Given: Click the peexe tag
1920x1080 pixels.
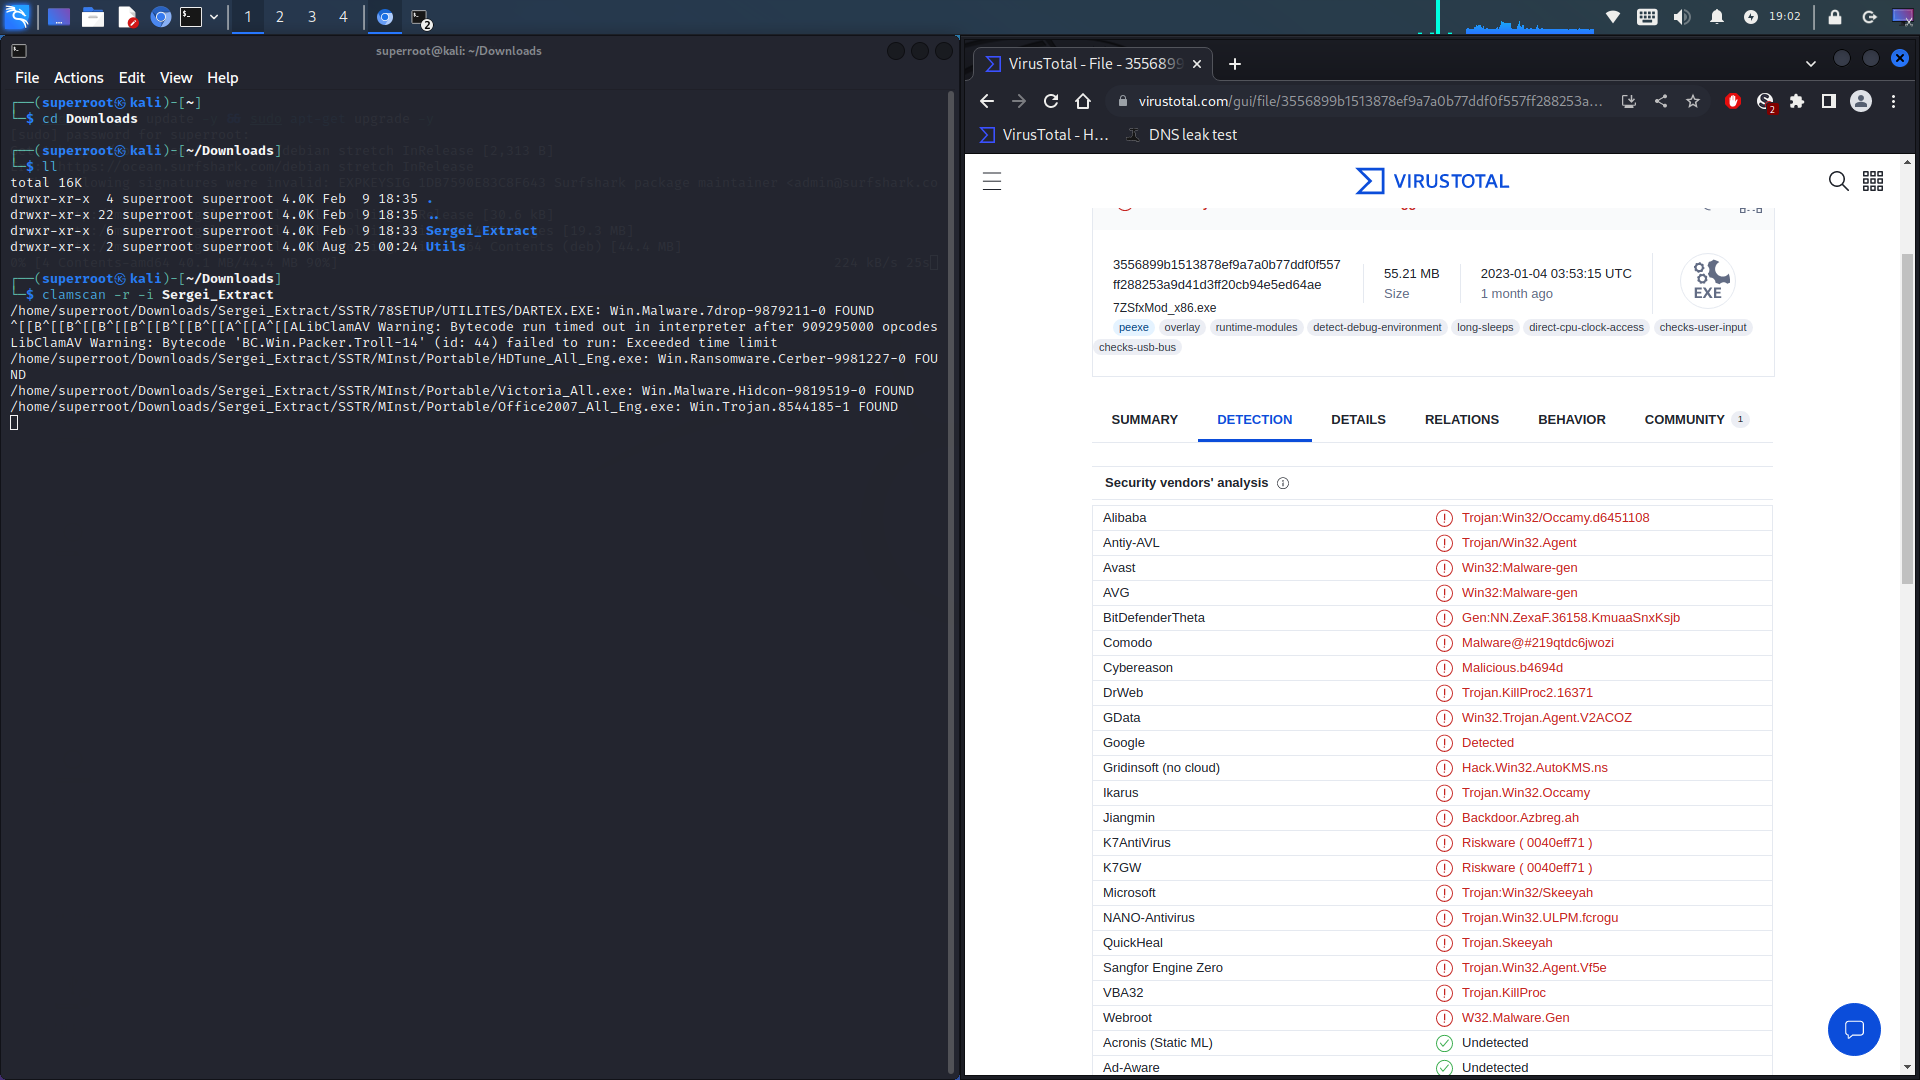Looking at the screenshot, I should coord(1133,327).
